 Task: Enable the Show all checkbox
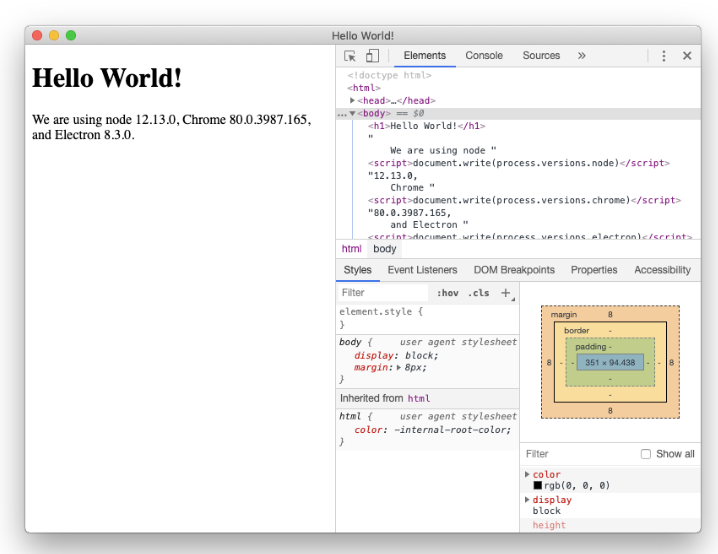pyautogui.click(x=646, y=454)
